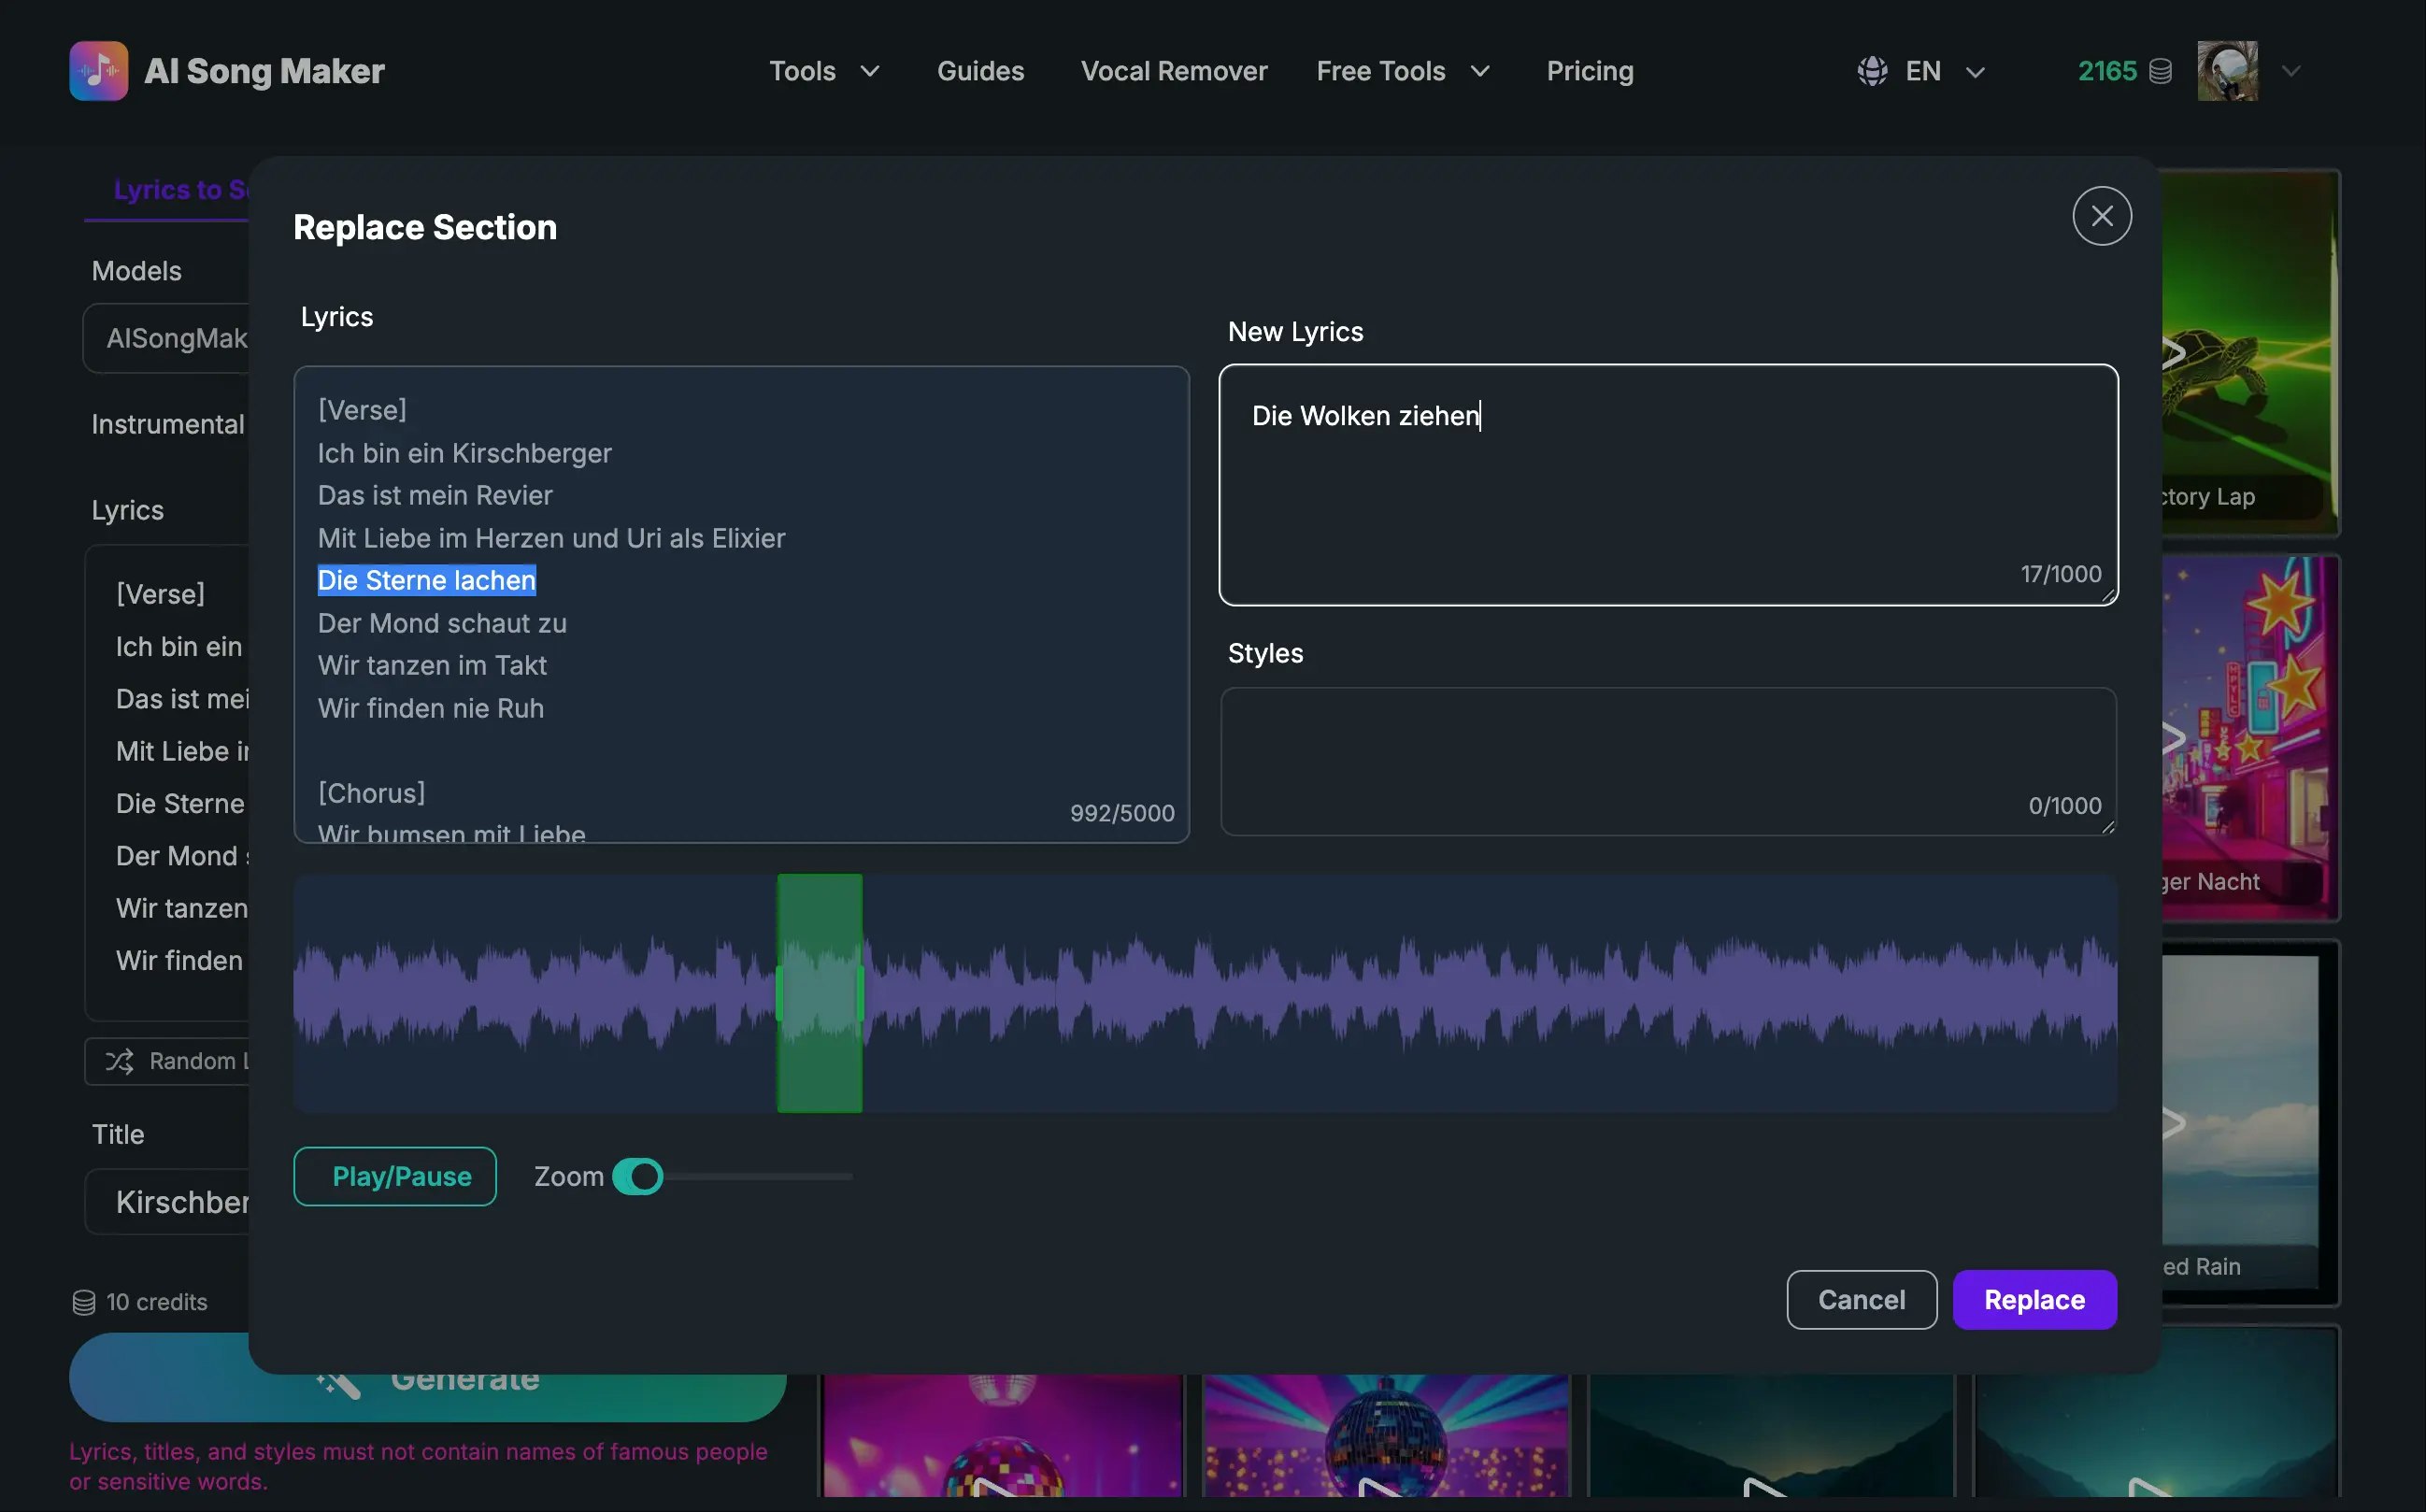
Task: Focus the New Lyrics text field
Action: coord(1668,485)
